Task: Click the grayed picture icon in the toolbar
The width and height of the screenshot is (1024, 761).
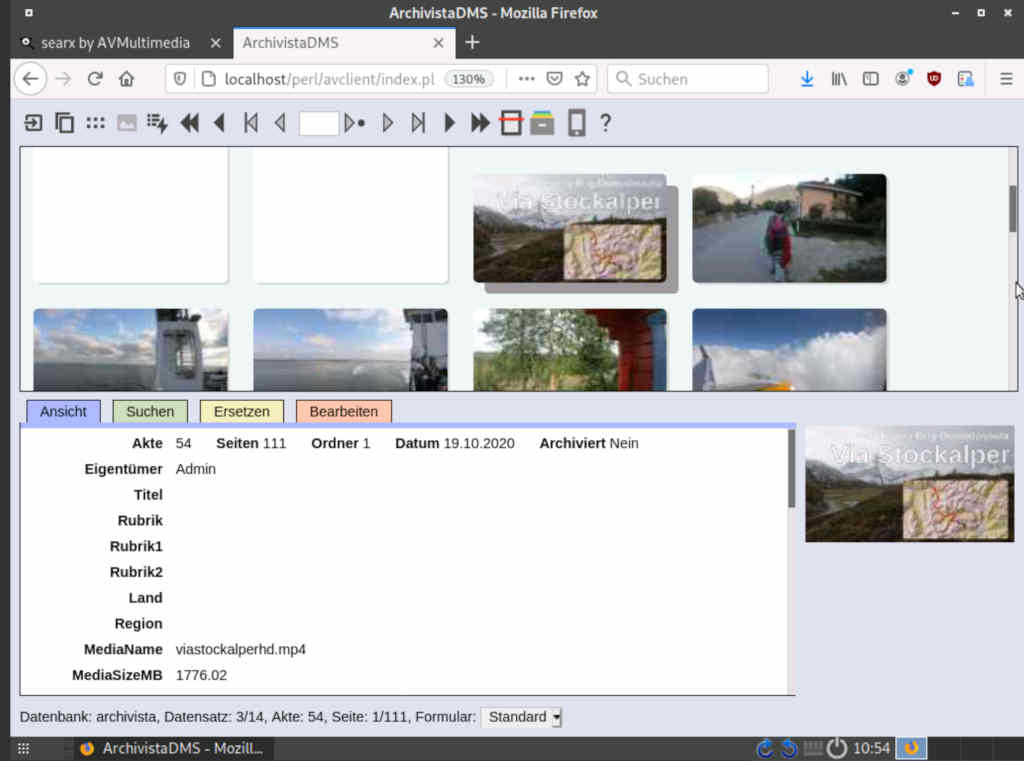Action: tap(127, 123)
